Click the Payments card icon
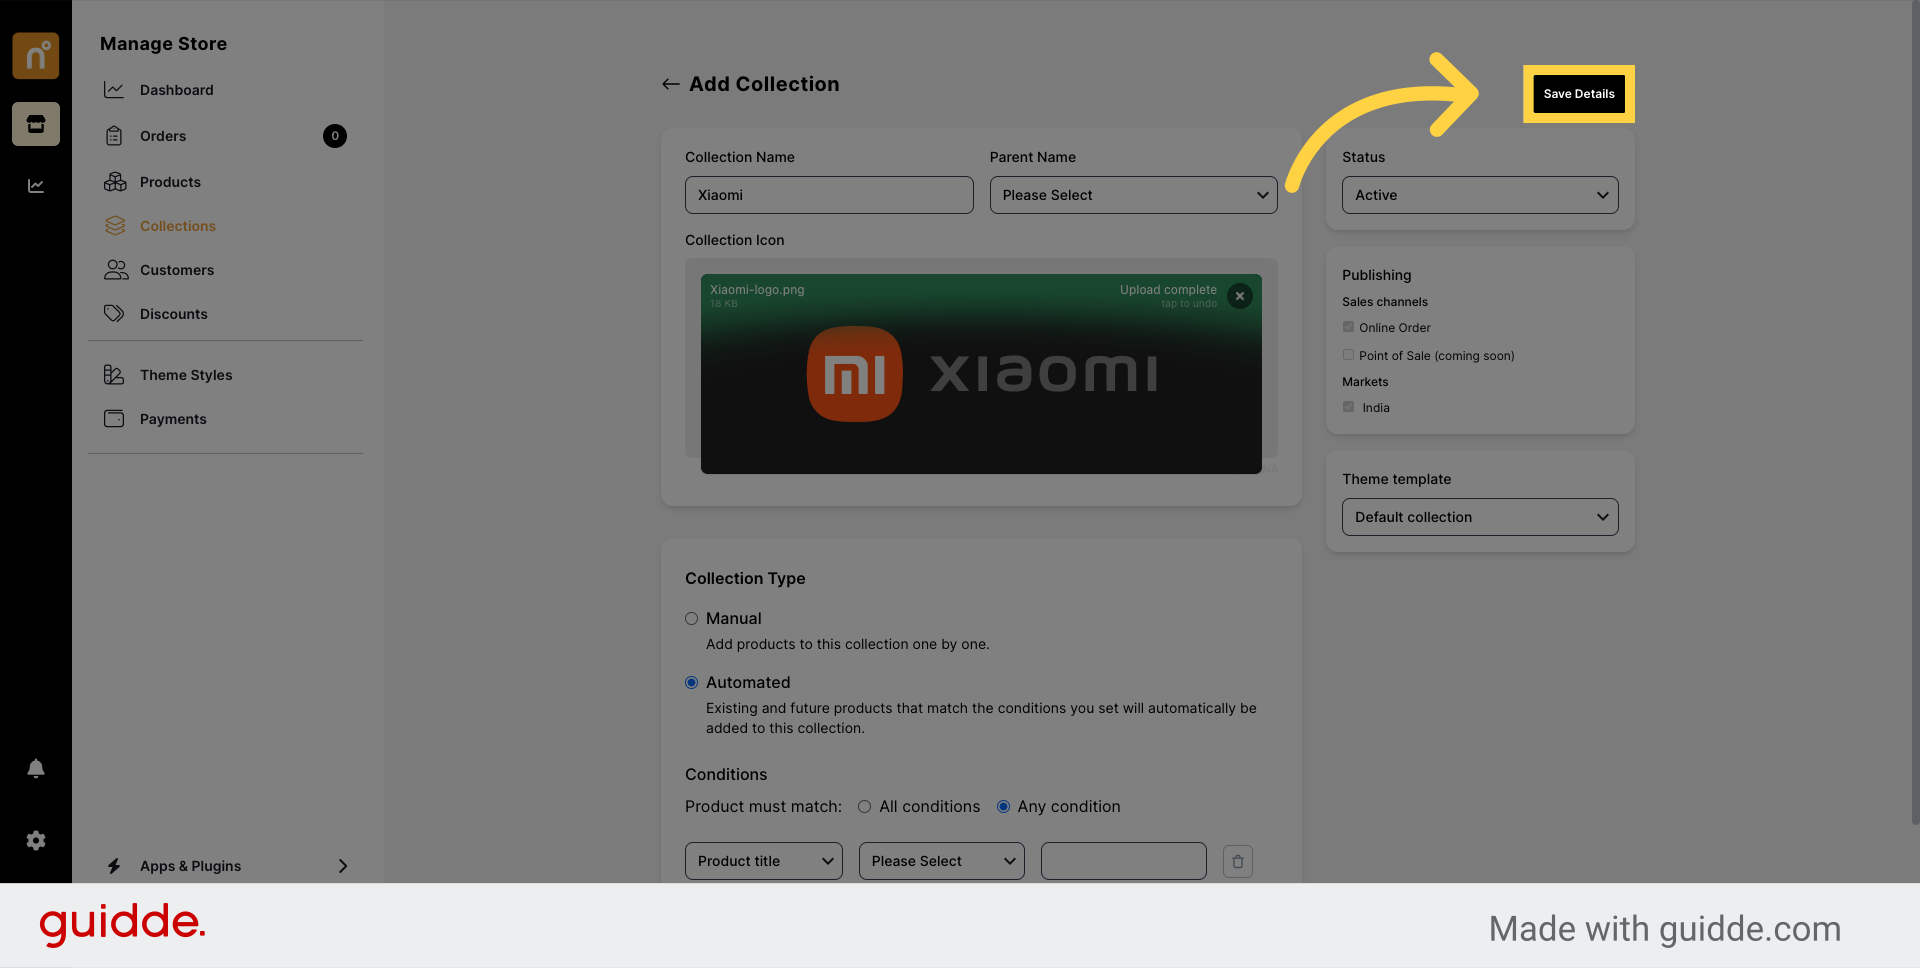 pos(115,419)
